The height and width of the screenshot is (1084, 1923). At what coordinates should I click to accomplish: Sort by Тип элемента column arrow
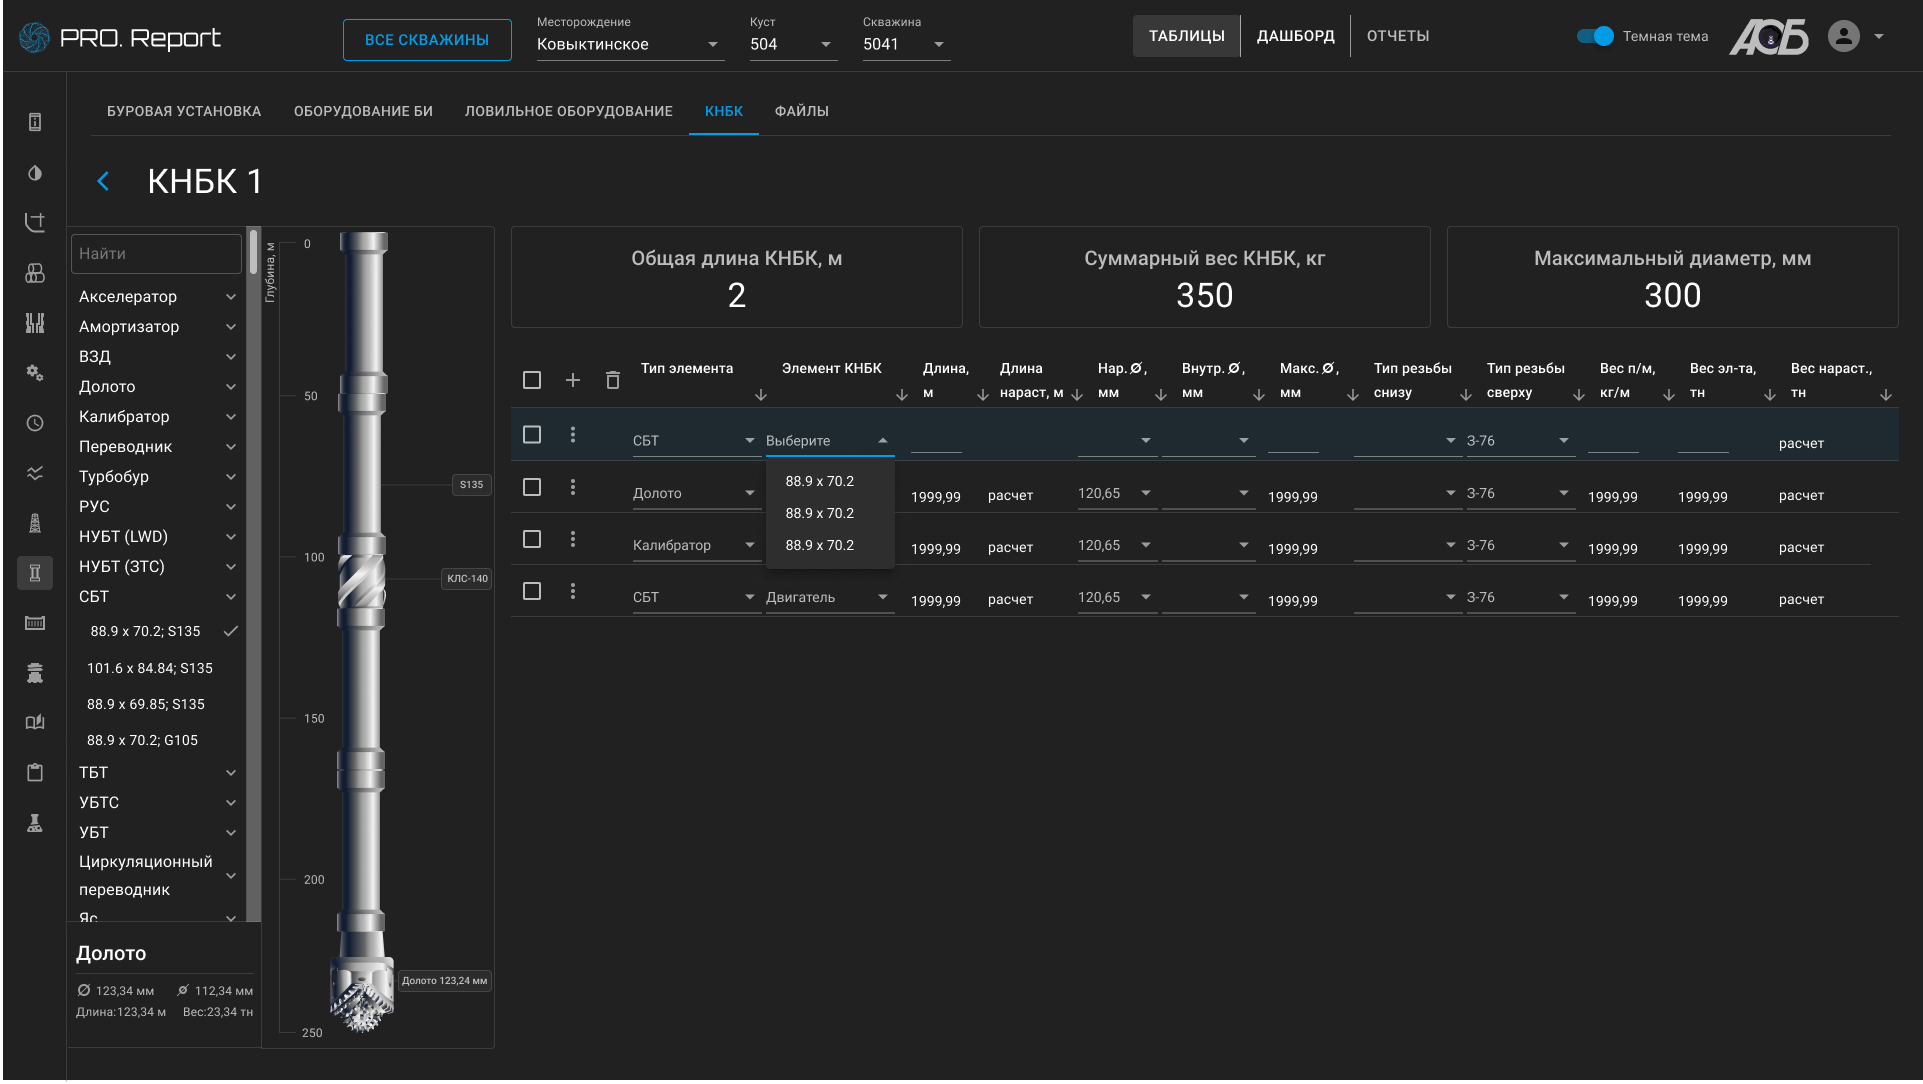pos(761,395)
